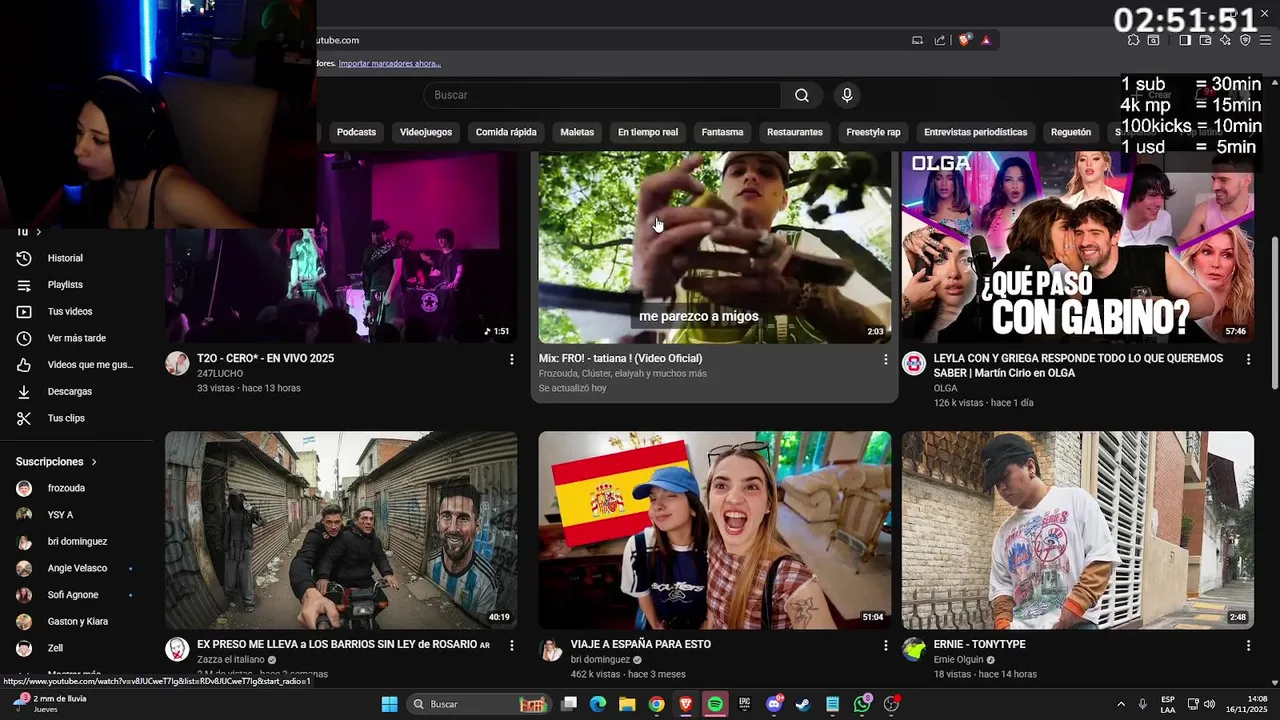This screenshot has height=720, width=1280.
Task: Open options menu for VIAJE A ESPAÑA video
Action: (x=885, y=646)
